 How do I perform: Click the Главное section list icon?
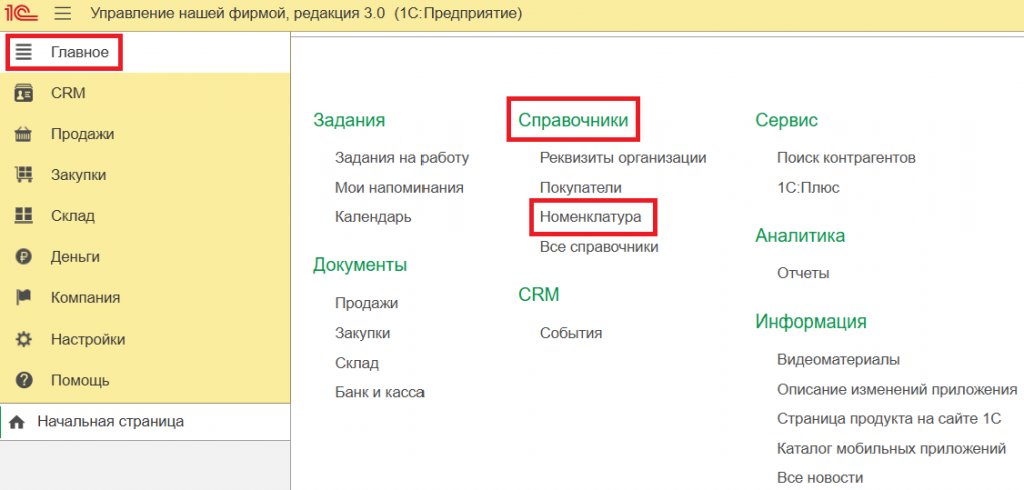click(24, 52)
